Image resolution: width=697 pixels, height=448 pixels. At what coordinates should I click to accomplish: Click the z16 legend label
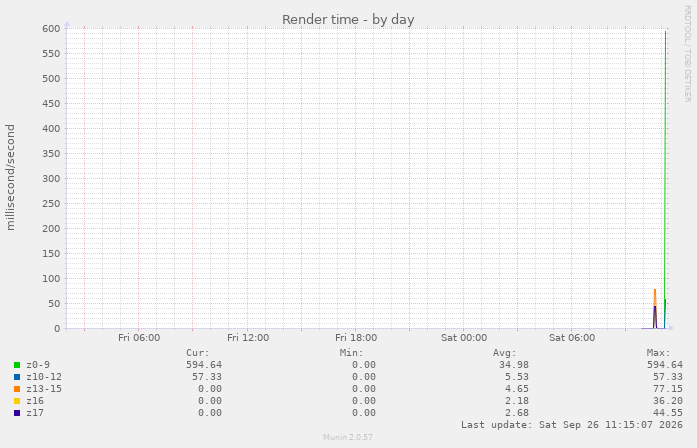pyautogui.click(x=35, y=401)
